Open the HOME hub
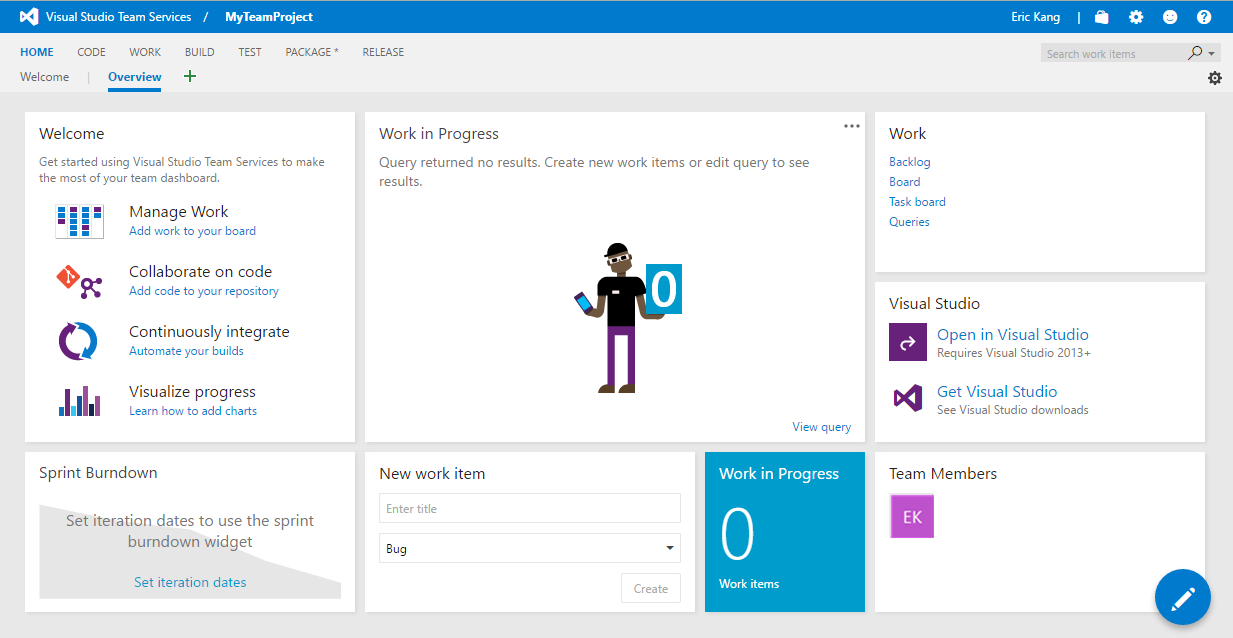The image size is (1233, 638). (37, 52)
